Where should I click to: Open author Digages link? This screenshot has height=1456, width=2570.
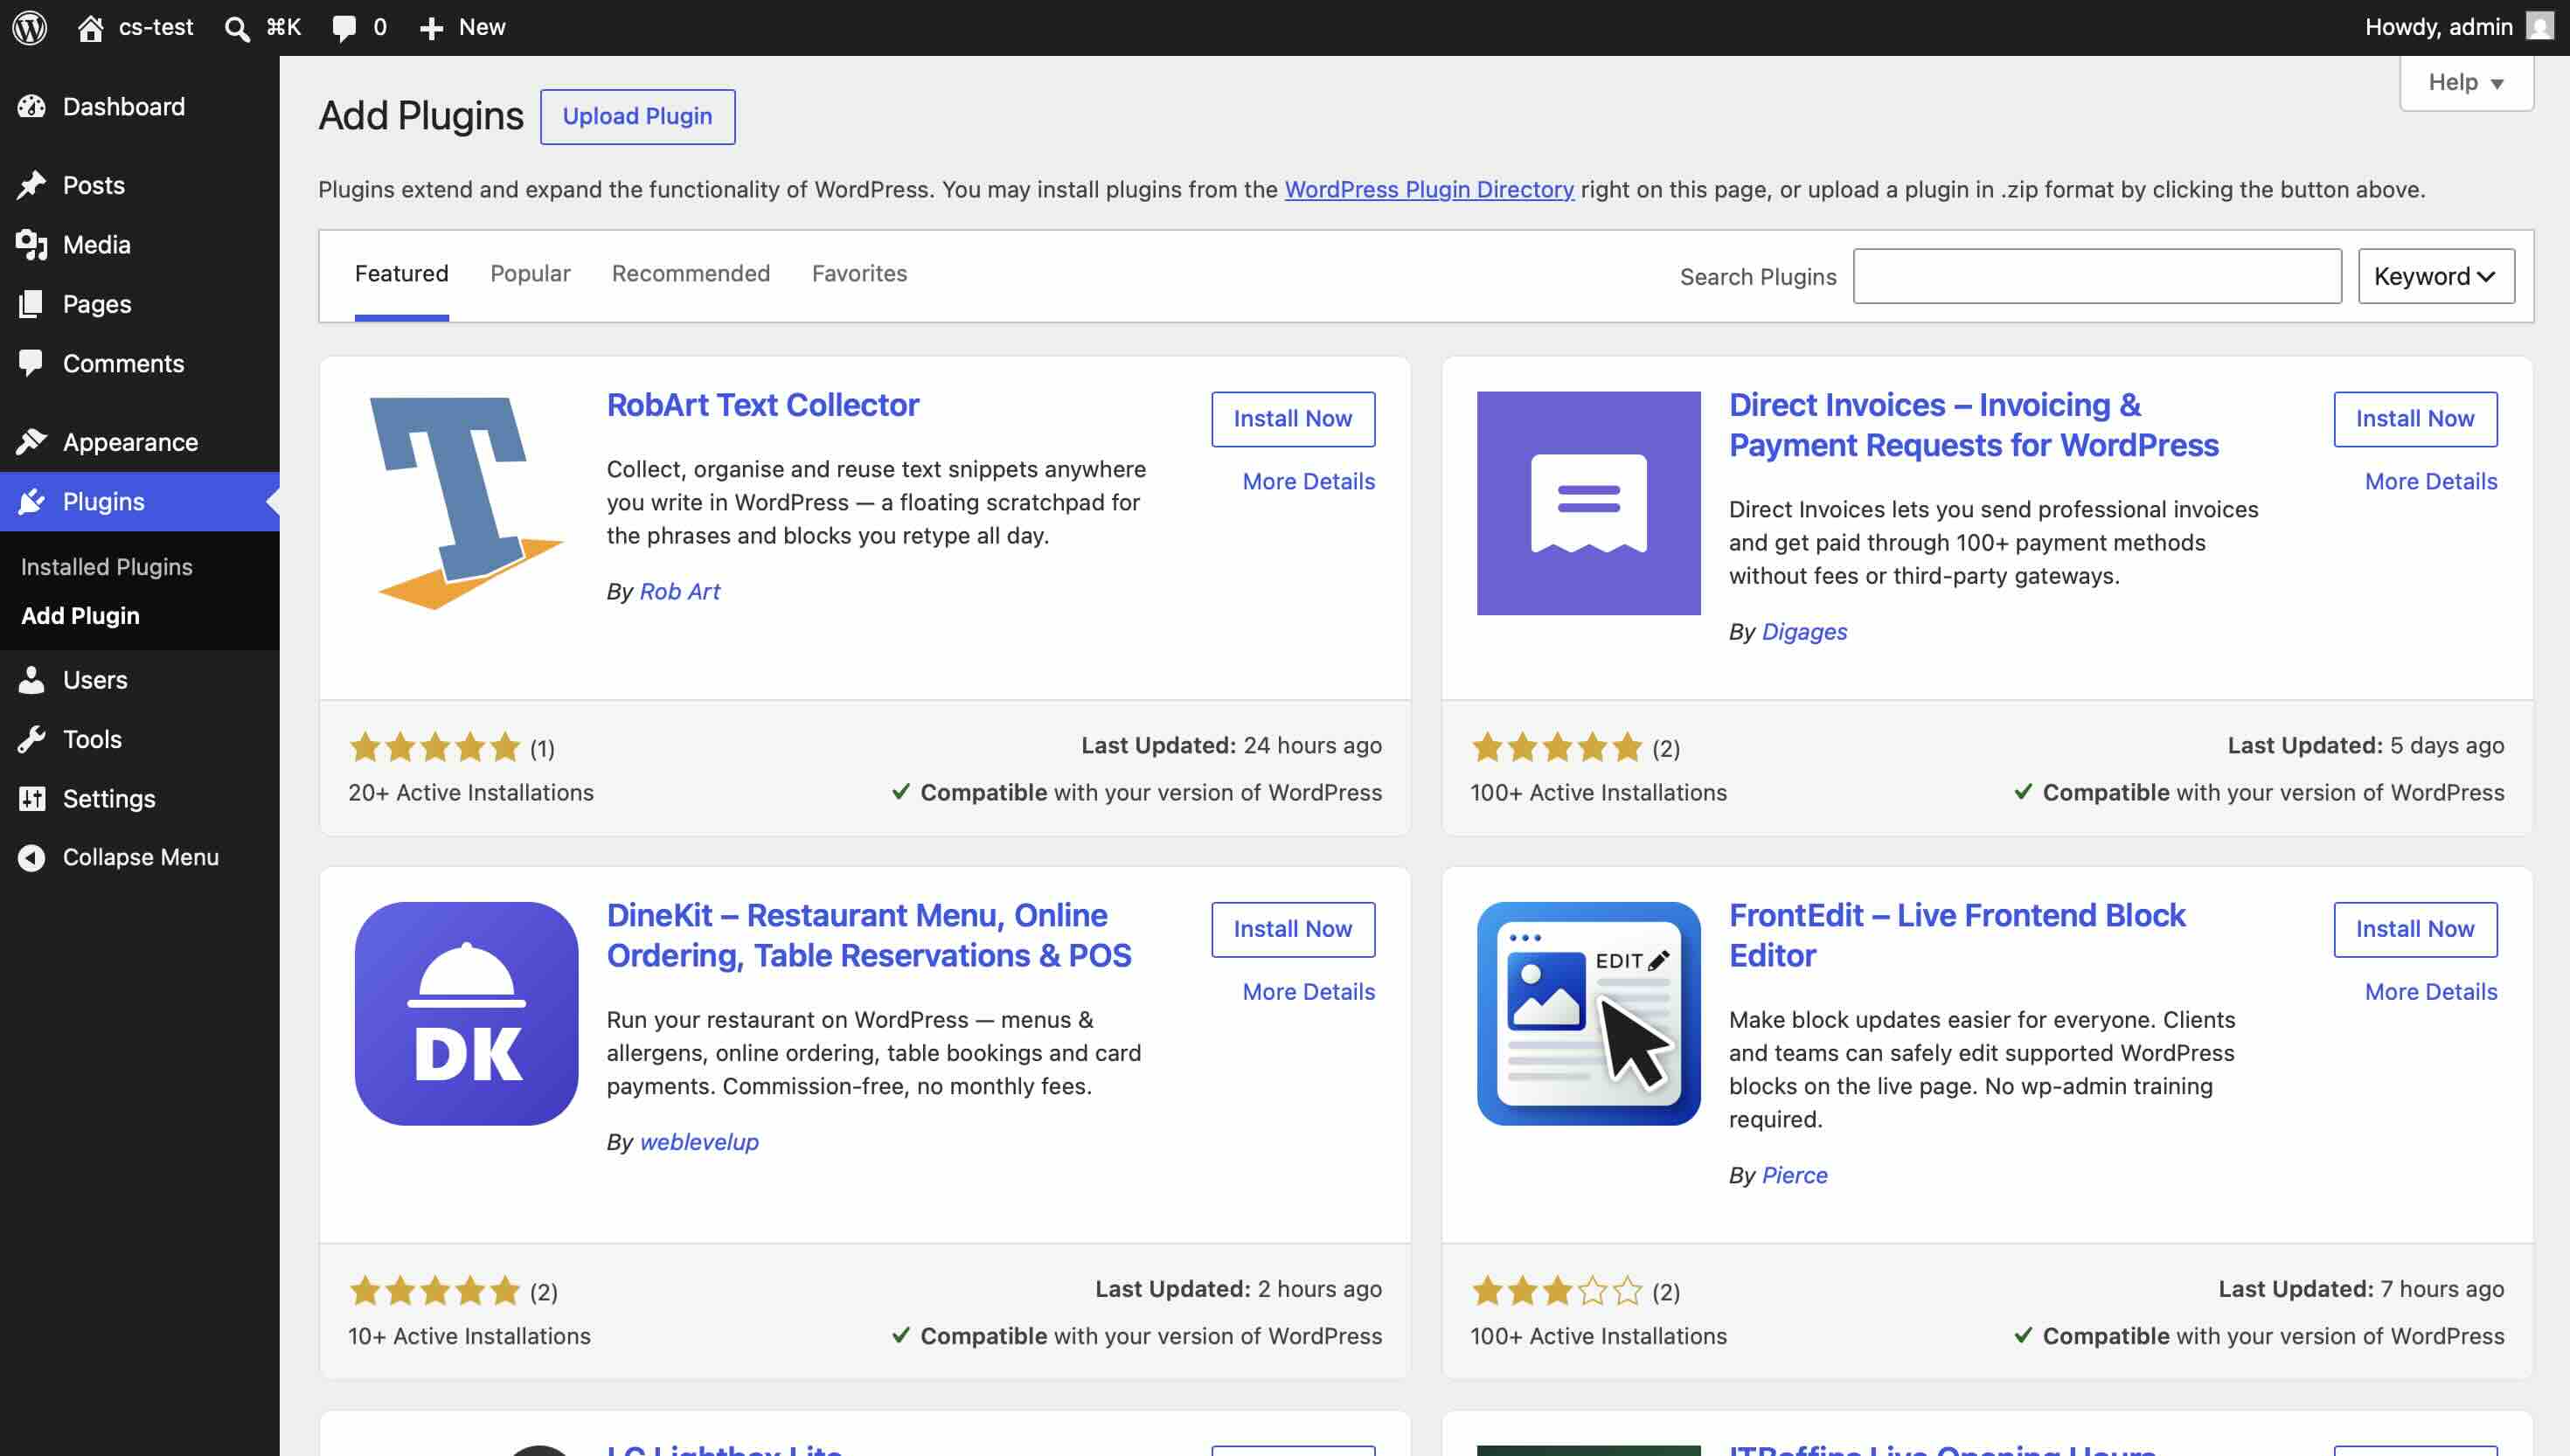pos(1804,631)
